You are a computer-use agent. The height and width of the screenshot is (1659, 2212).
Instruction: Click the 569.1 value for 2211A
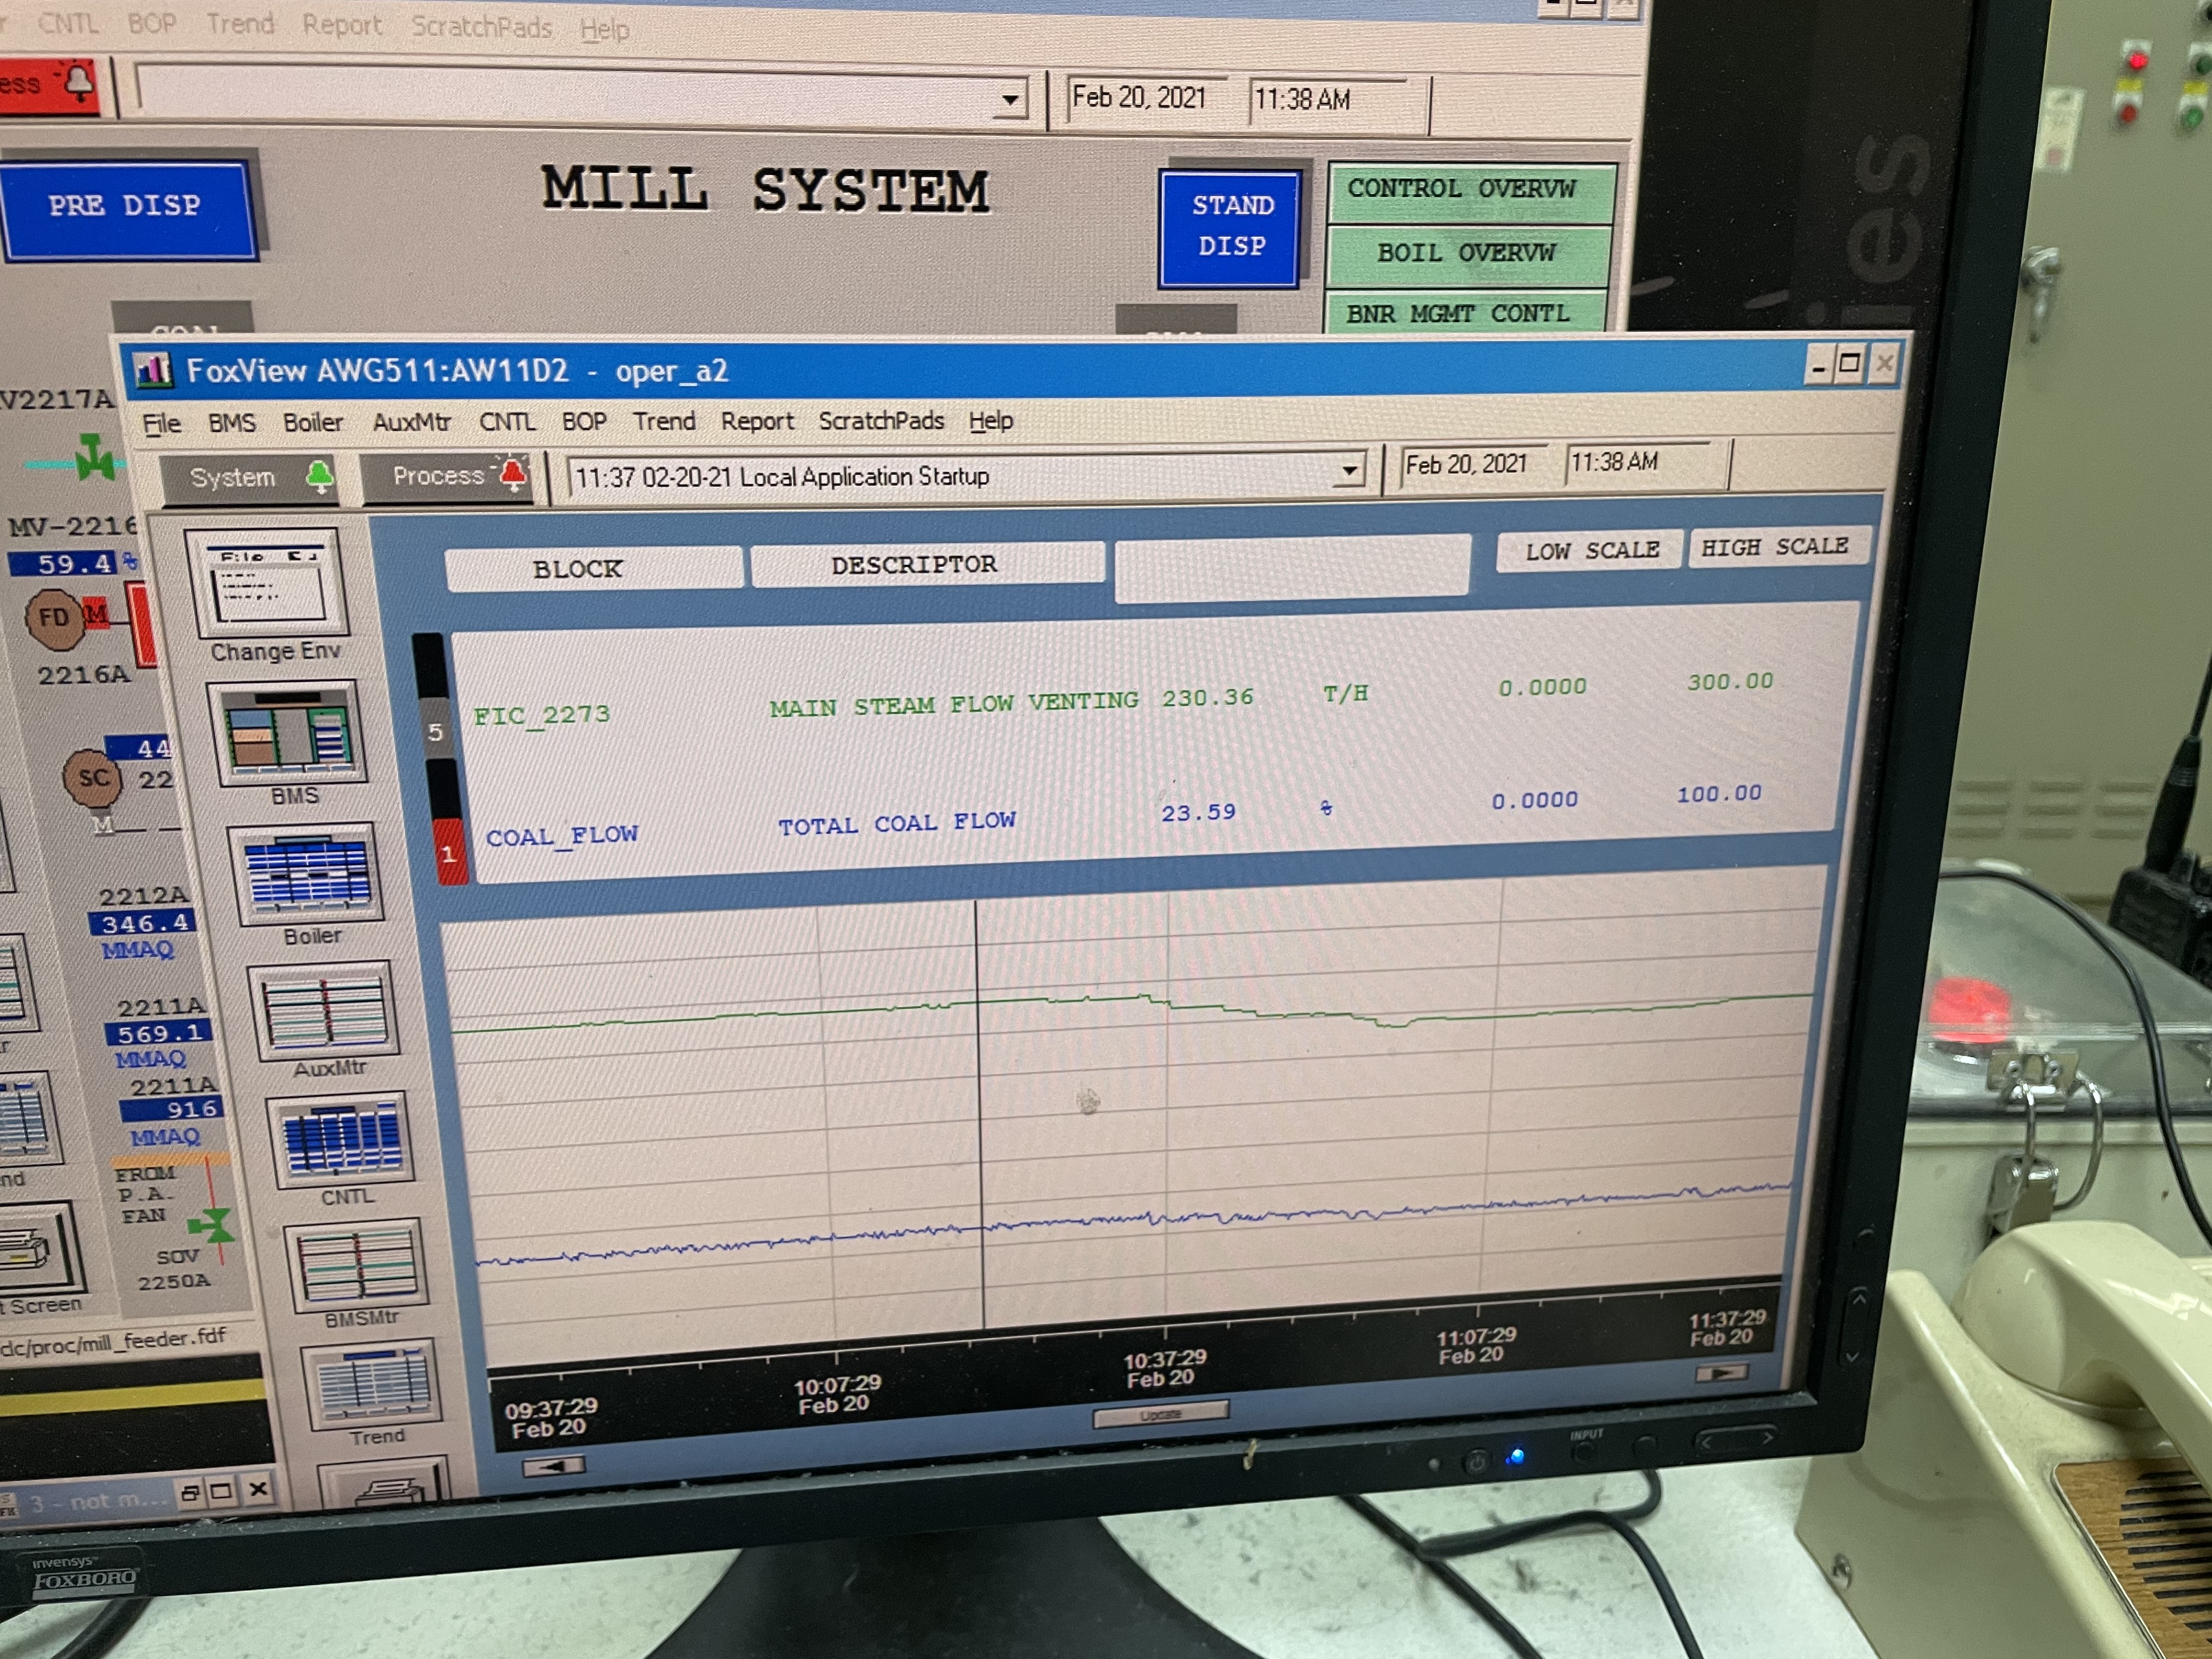click(x=159, y=1033)
